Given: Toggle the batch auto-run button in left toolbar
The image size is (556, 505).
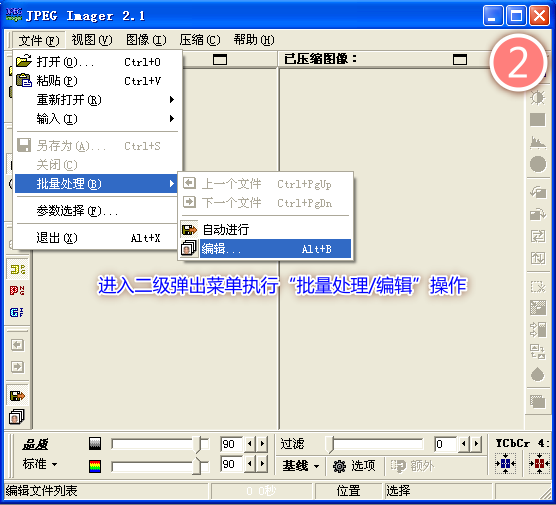Looking at the screenshot, I should [17, 395].
